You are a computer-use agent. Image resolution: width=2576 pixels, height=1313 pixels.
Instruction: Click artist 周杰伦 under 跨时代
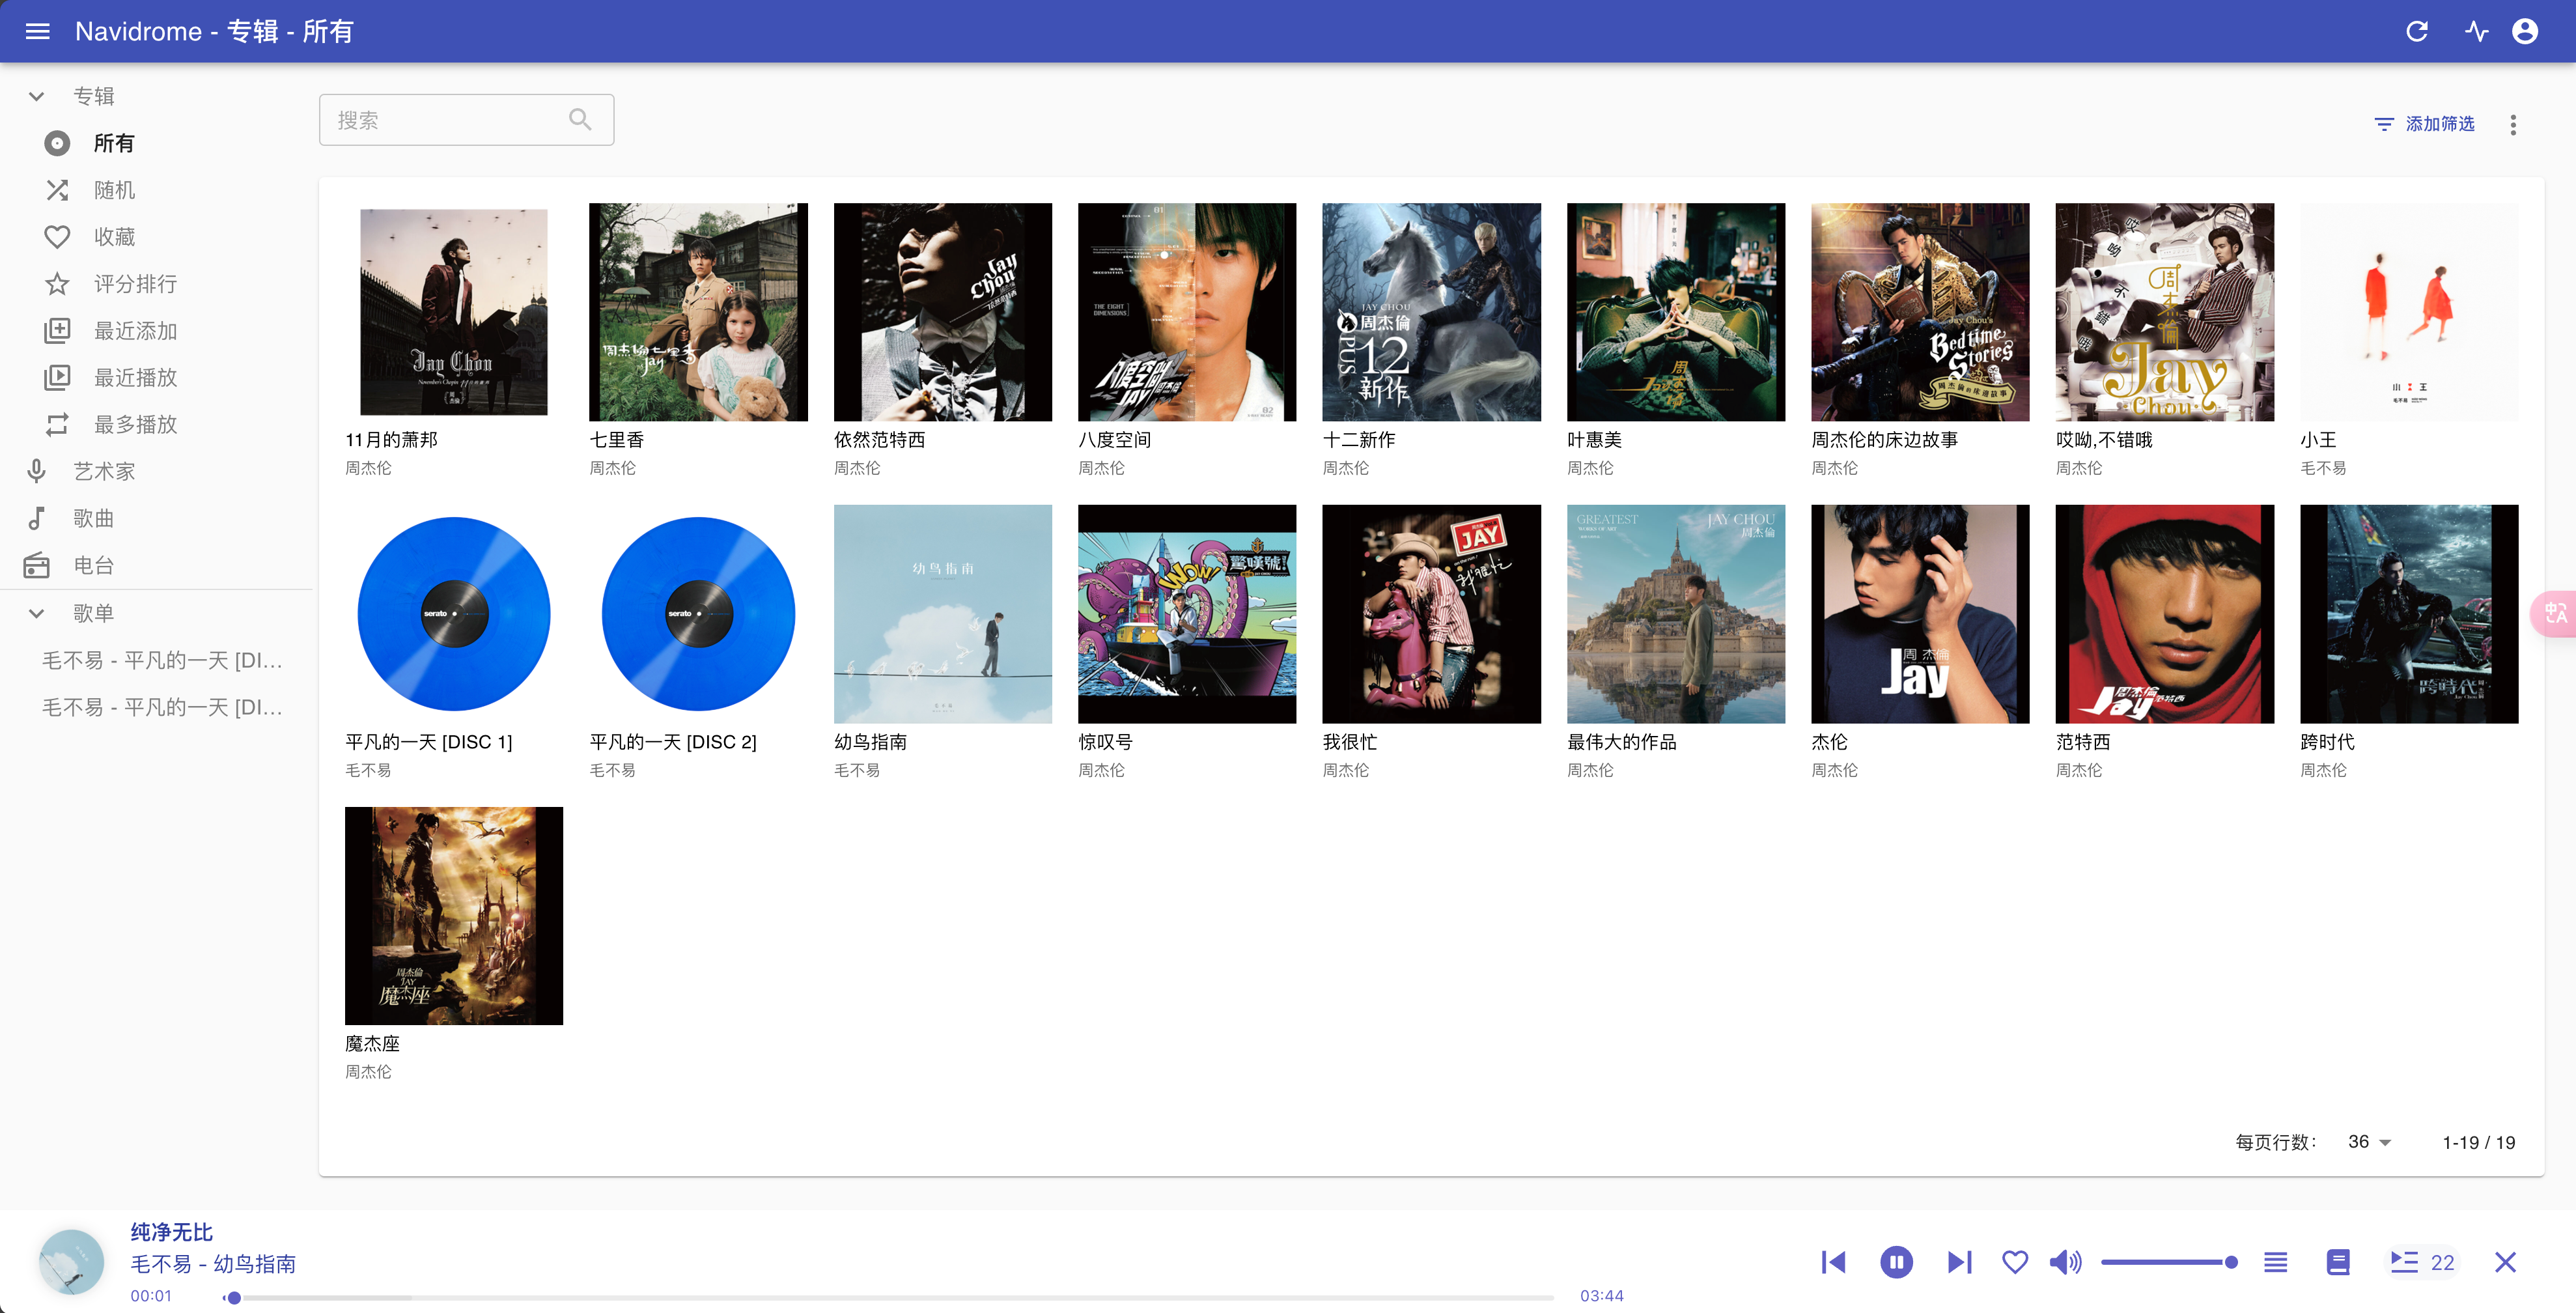[x=2323, y=770]
